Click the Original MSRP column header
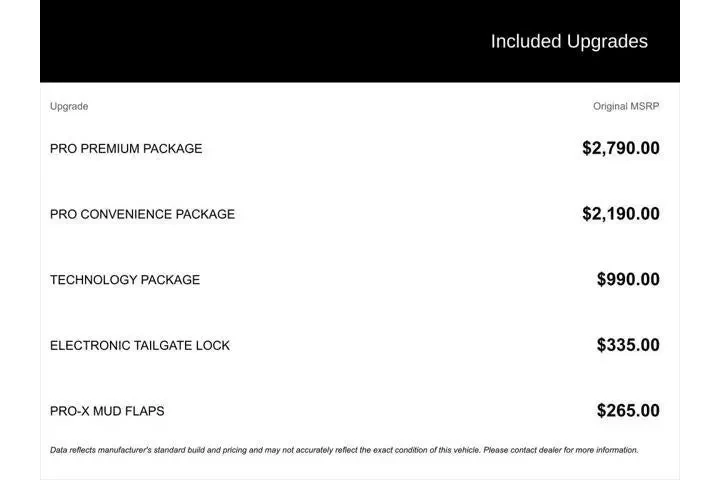 626,106
